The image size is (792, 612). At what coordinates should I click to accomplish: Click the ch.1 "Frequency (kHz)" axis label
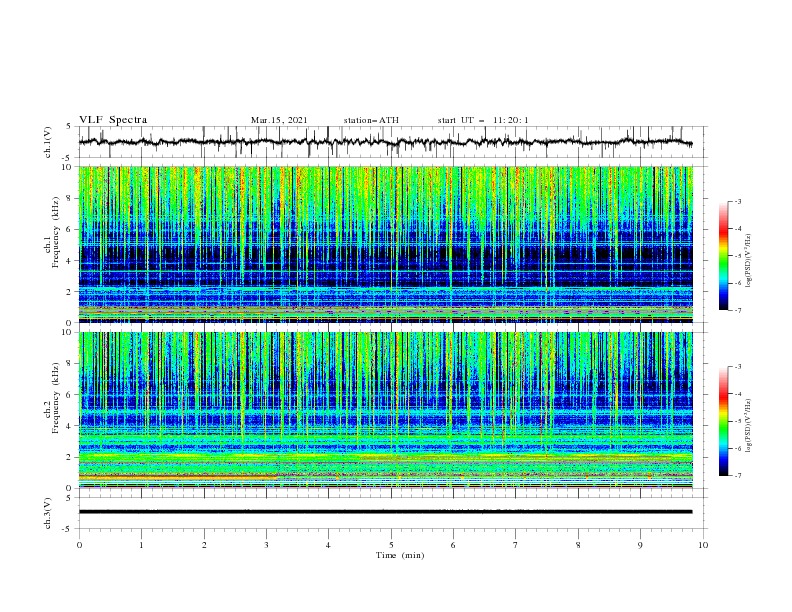point(56,233)
